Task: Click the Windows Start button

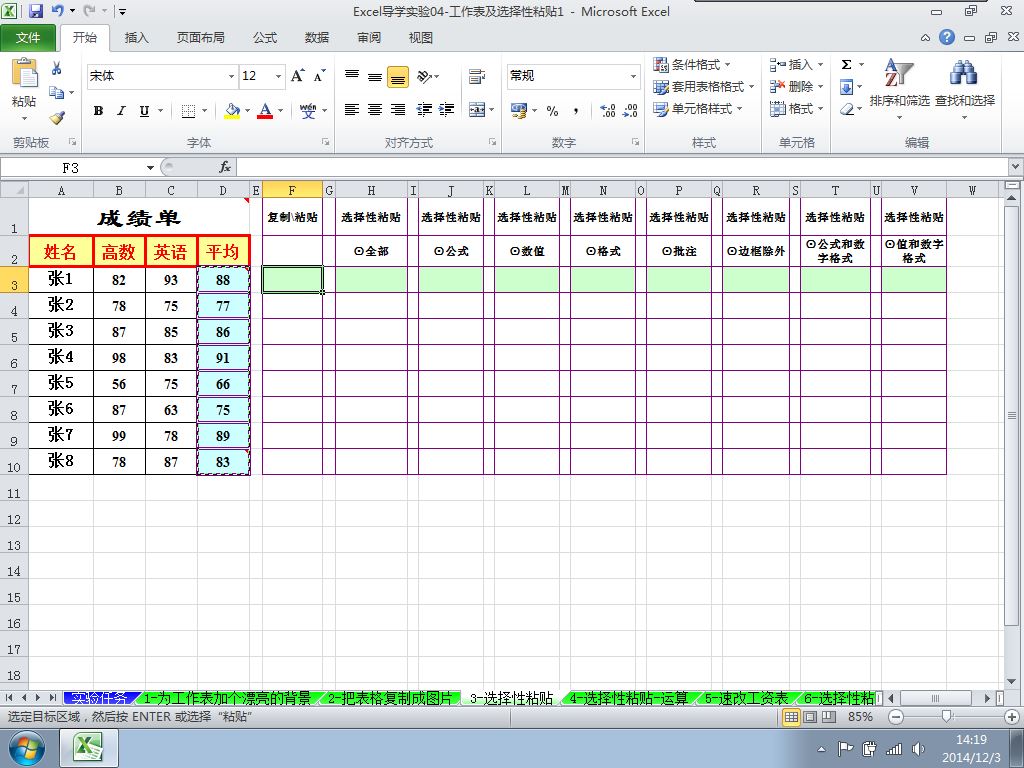Action: (27, 748)
